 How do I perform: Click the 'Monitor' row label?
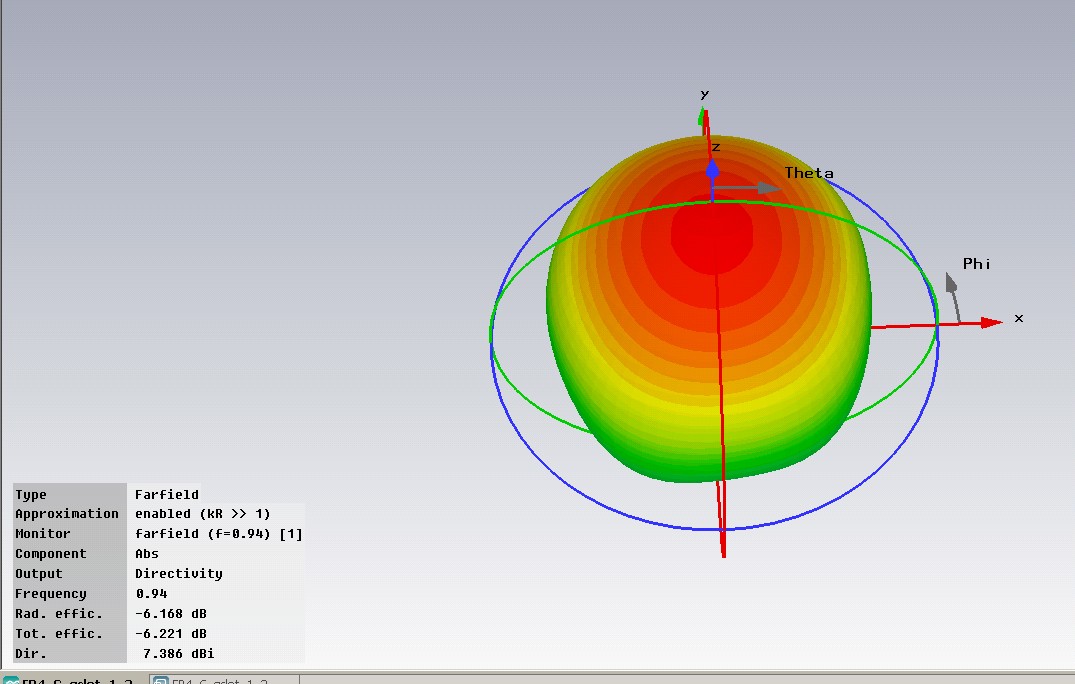pos(43,533)
